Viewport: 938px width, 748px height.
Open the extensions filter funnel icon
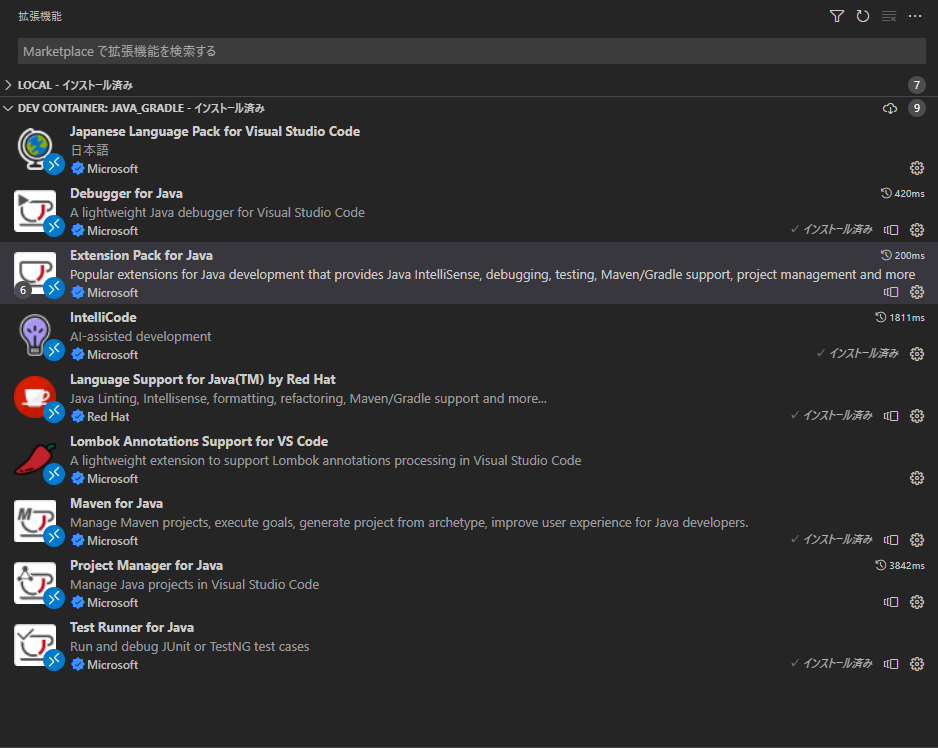click(x=837, y=16)
